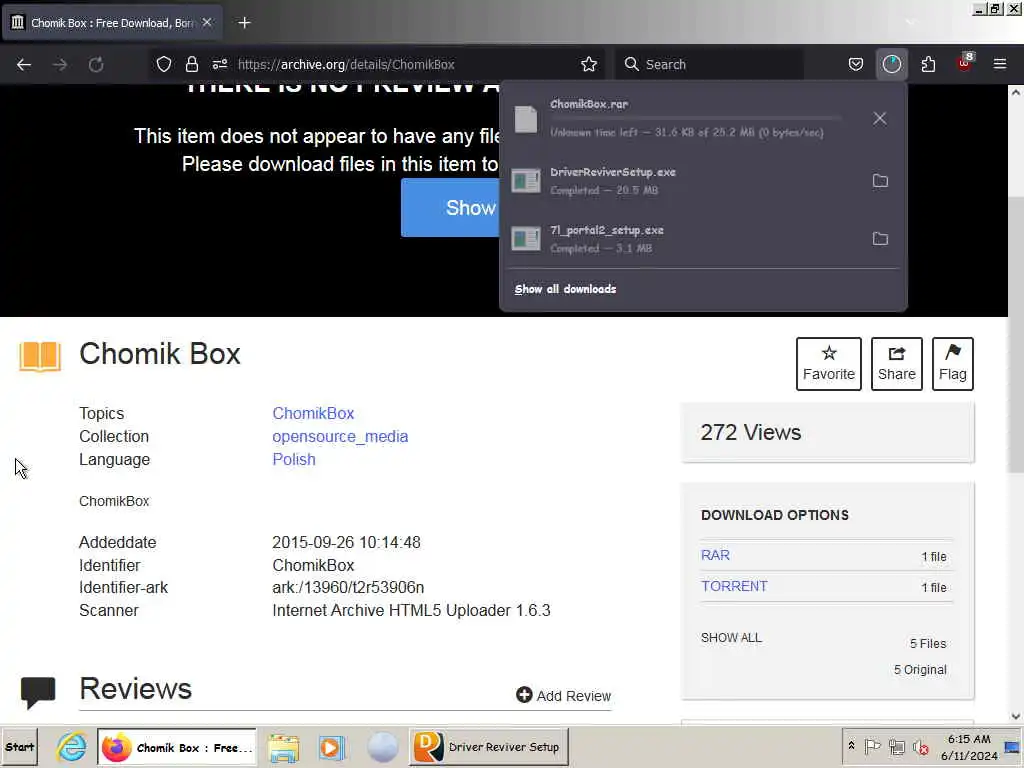Screen dimensions: 1024x768
Task: Click the site security padlock icon
Action: click(x=191, y=64)
